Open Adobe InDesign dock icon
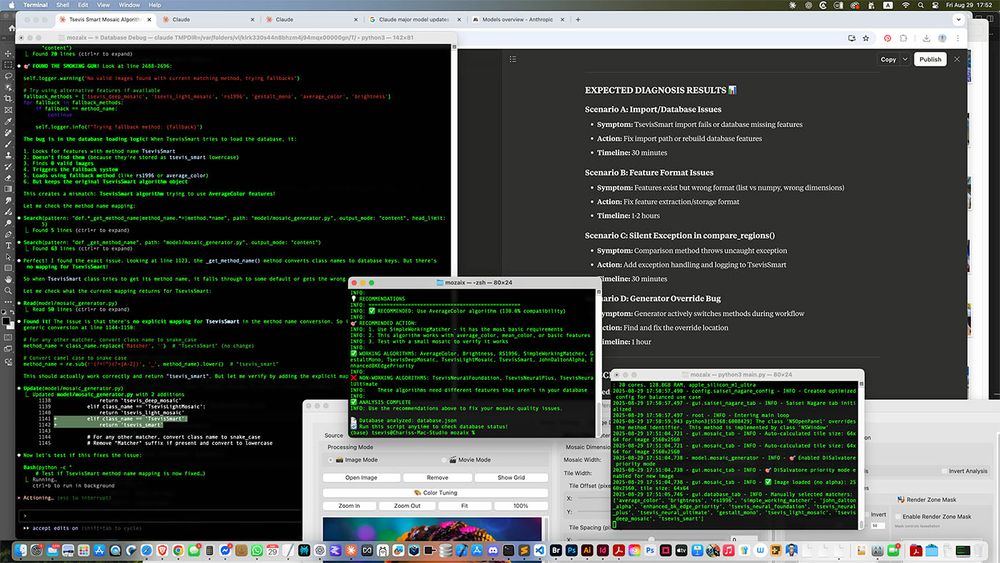Image resolution: width=1000 pixels, height=563 pixels. [x=603, y=550]
